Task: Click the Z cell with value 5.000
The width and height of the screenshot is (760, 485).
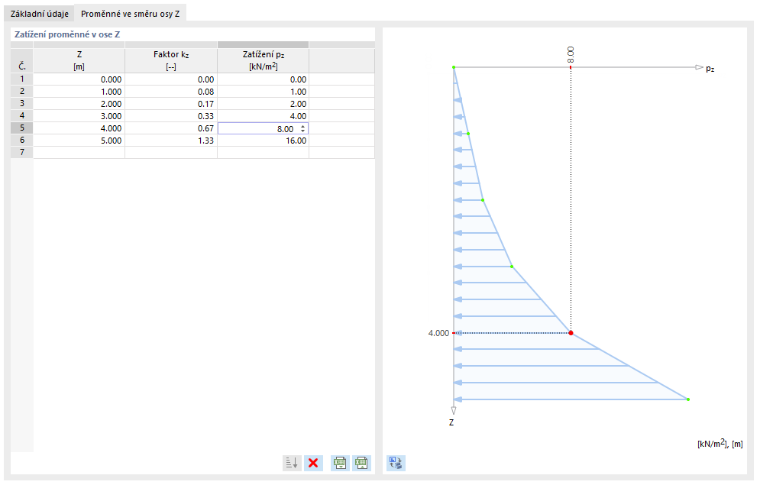Action: pyautogui.click(x=79, y=141)
